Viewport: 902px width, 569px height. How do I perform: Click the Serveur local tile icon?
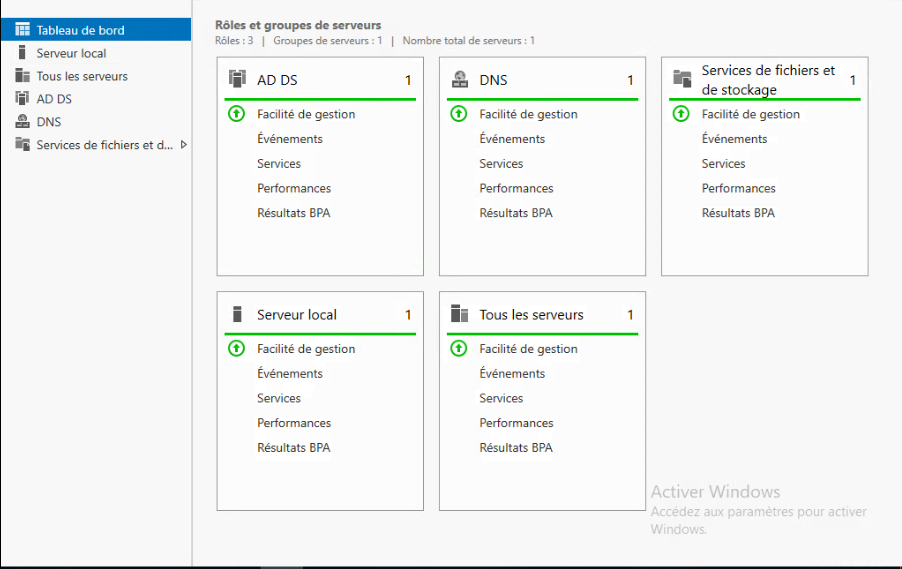pyautogui.click(x=237, y=314)
